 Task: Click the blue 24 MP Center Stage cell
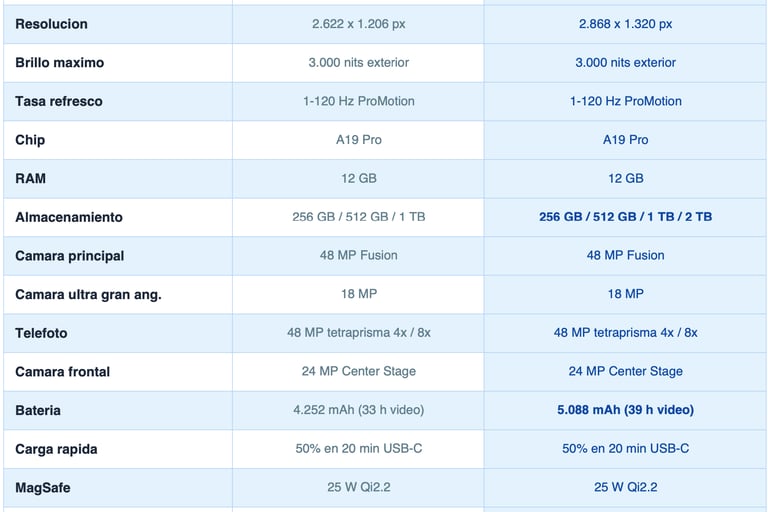pos(625,371)
